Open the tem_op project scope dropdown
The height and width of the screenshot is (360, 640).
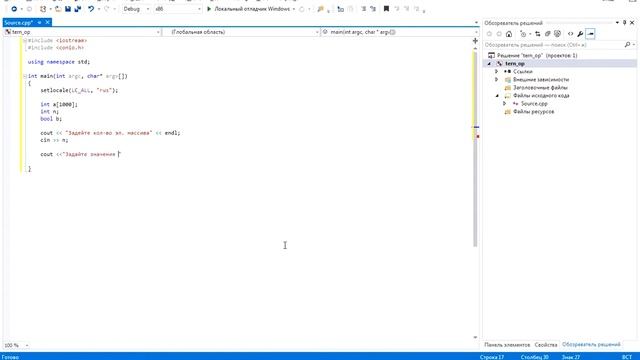82,32
